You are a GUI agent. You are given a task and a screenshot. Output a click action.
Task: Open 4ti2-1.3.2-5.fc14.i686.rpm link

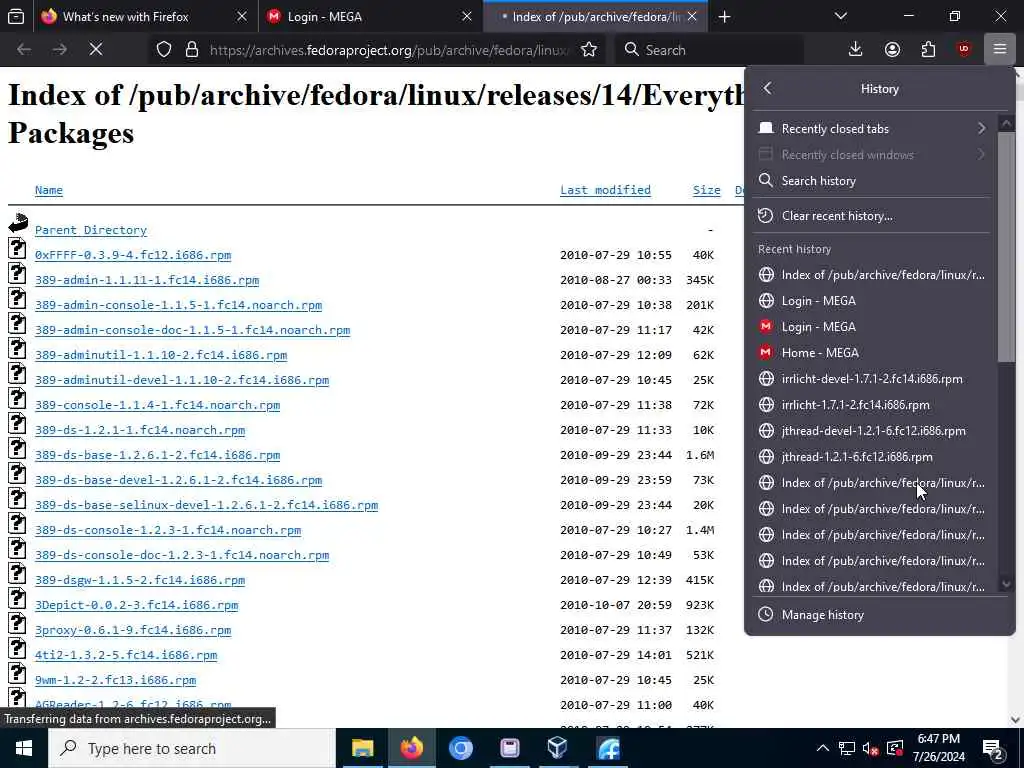click(x=126, y=655)
